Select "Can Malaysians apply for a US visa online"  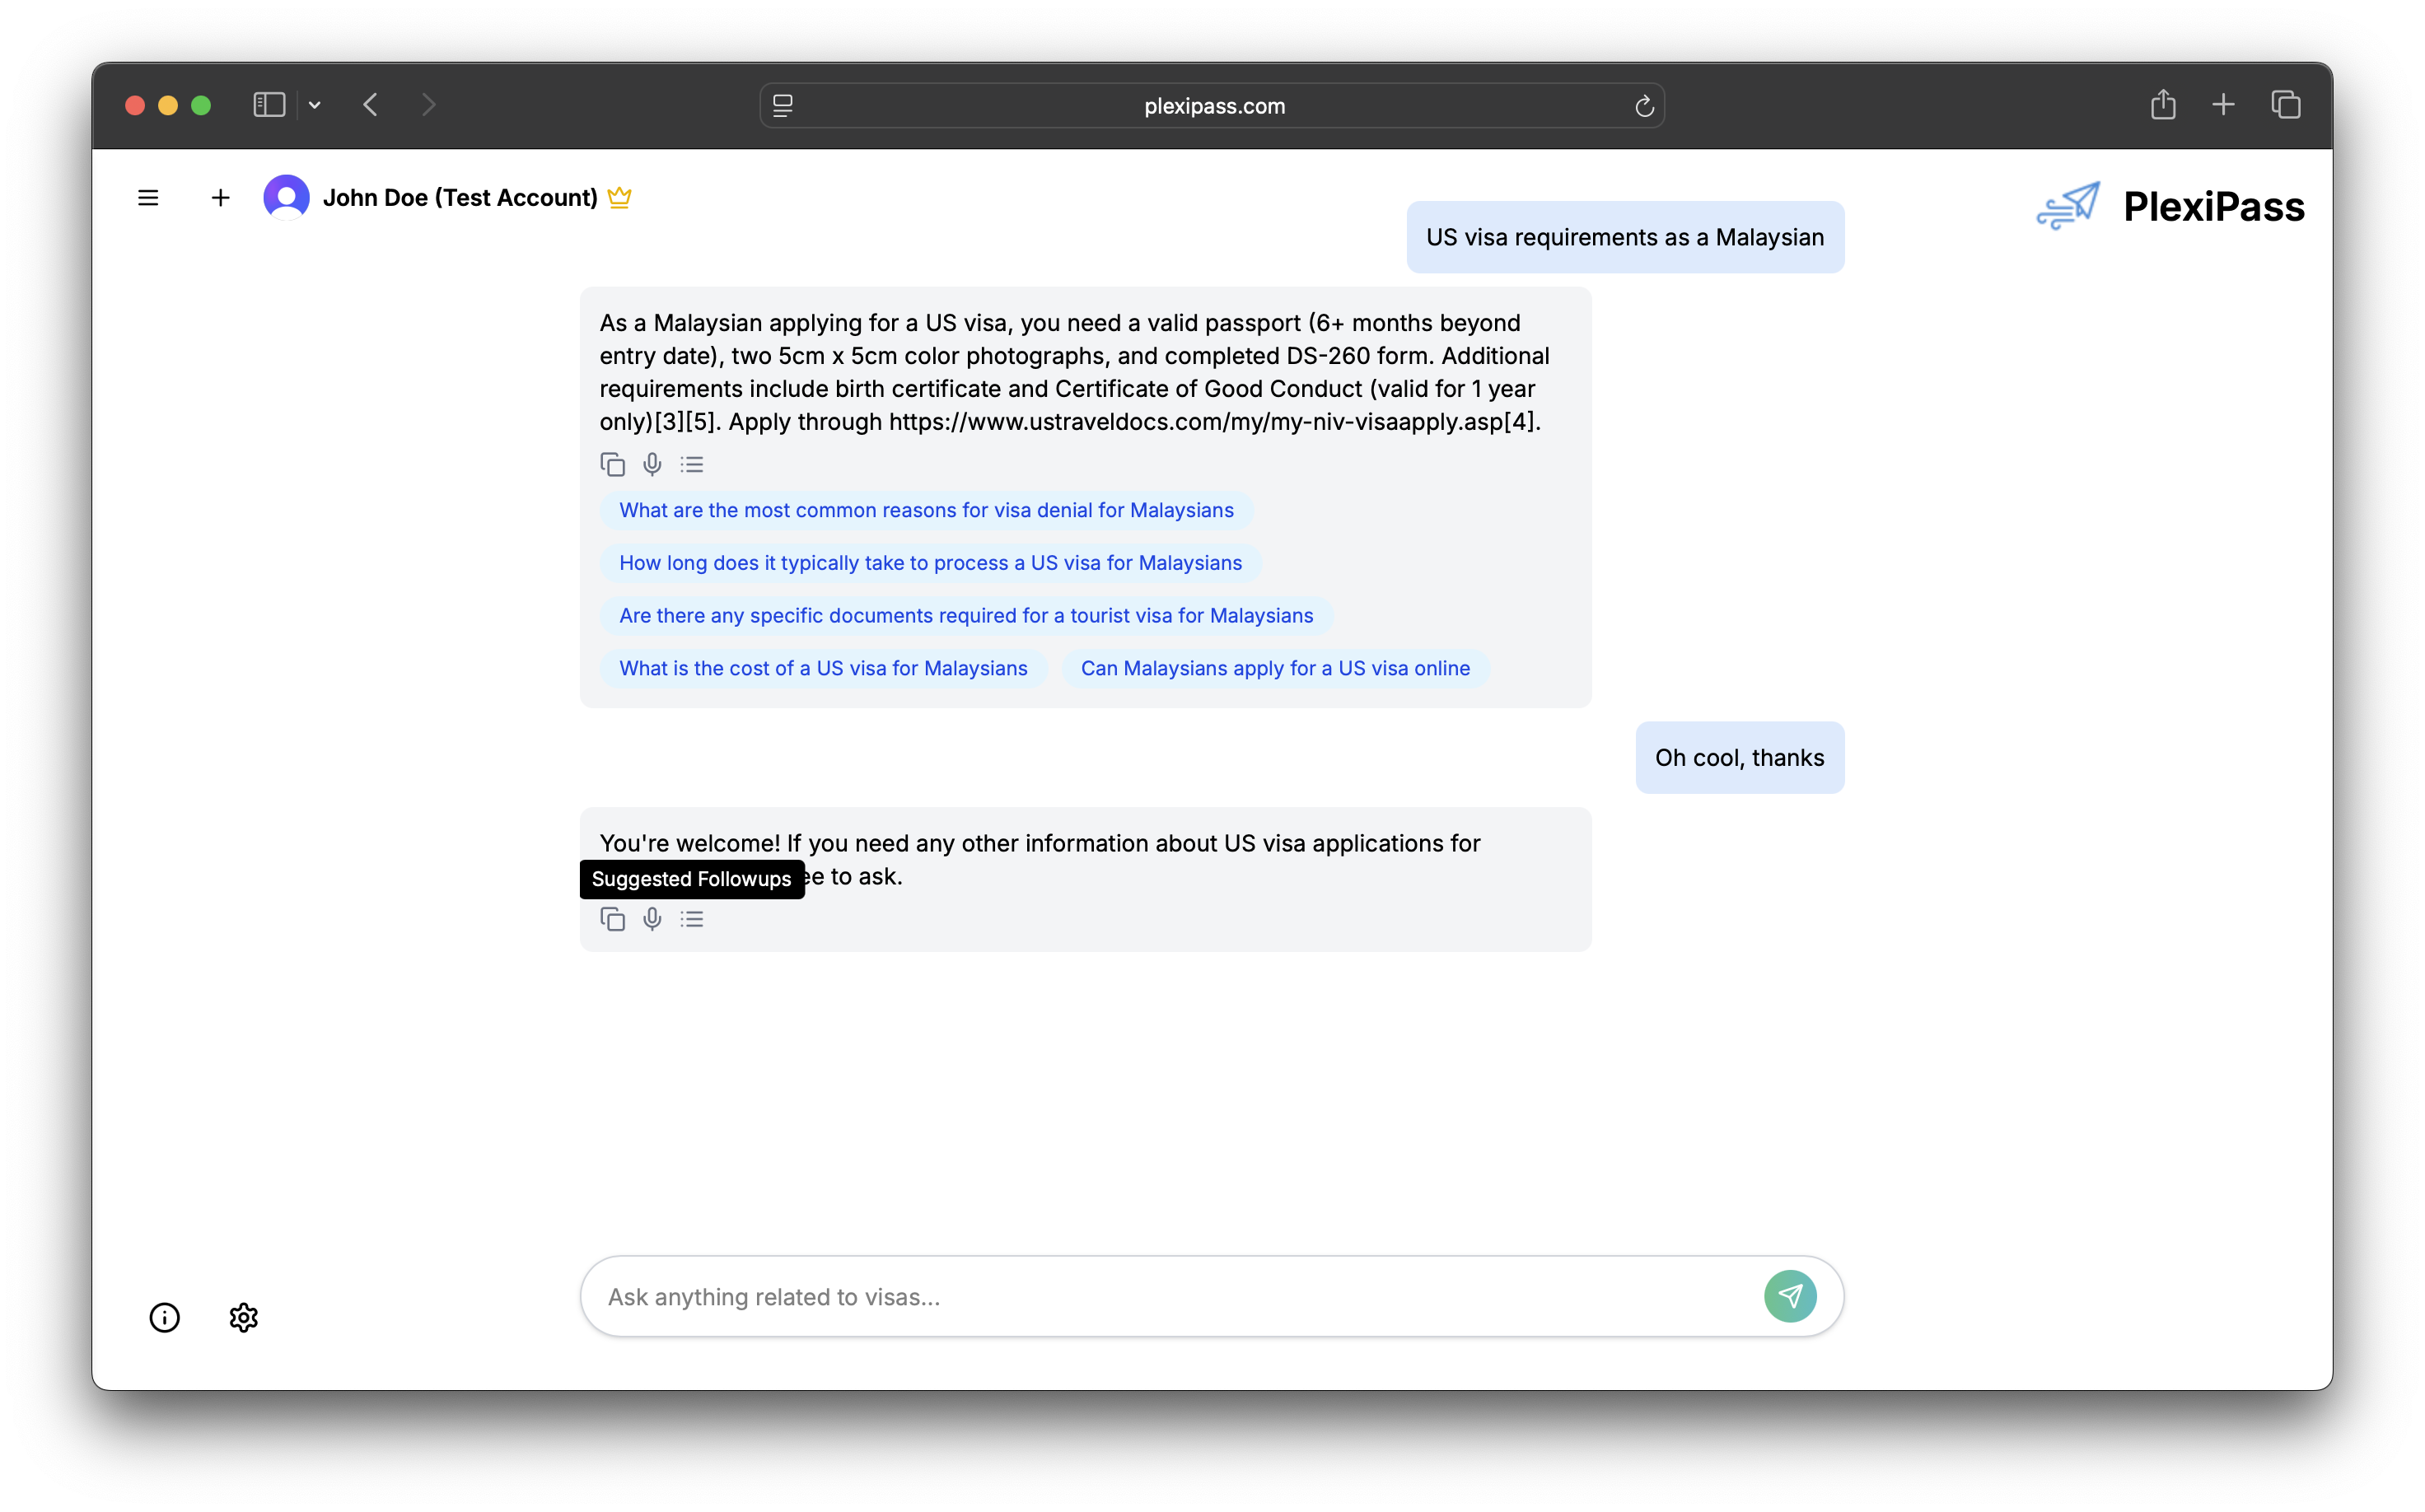click(1274, 668)
